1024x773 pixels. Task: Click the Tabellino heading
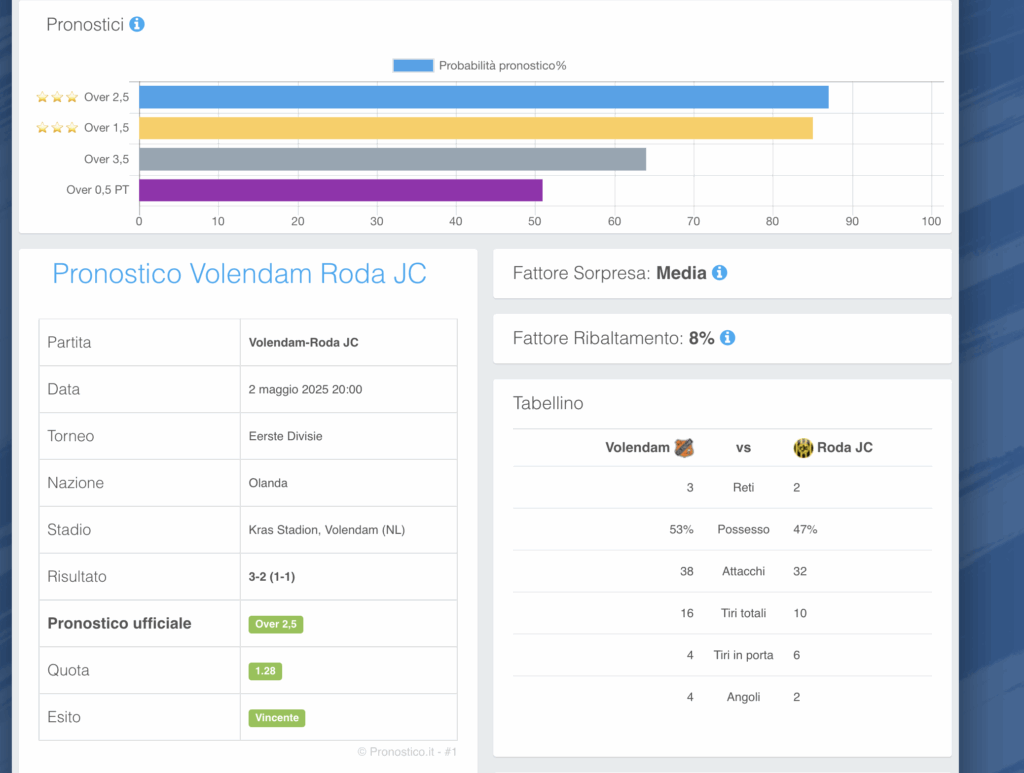click(548, 403)
